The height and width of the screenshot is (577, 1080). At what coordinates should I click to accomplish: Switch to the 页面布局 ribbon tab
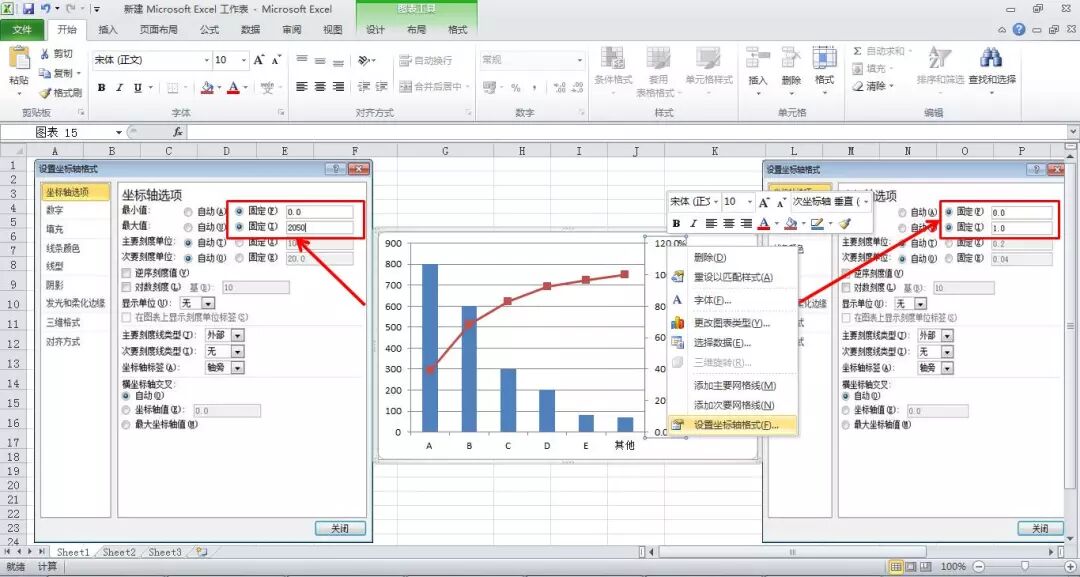(x=158, y=30)
